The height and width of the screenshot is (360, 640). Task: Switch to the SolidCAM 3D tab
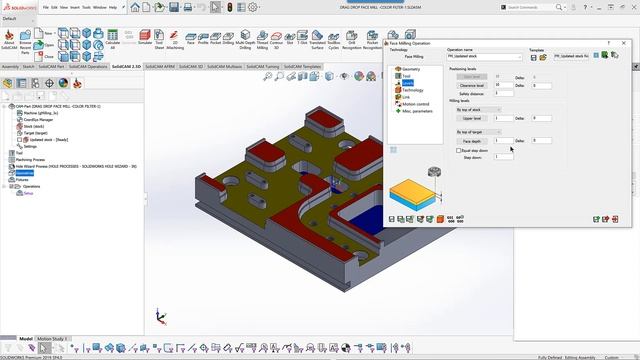pyautogui.click(x=191, y=67)
